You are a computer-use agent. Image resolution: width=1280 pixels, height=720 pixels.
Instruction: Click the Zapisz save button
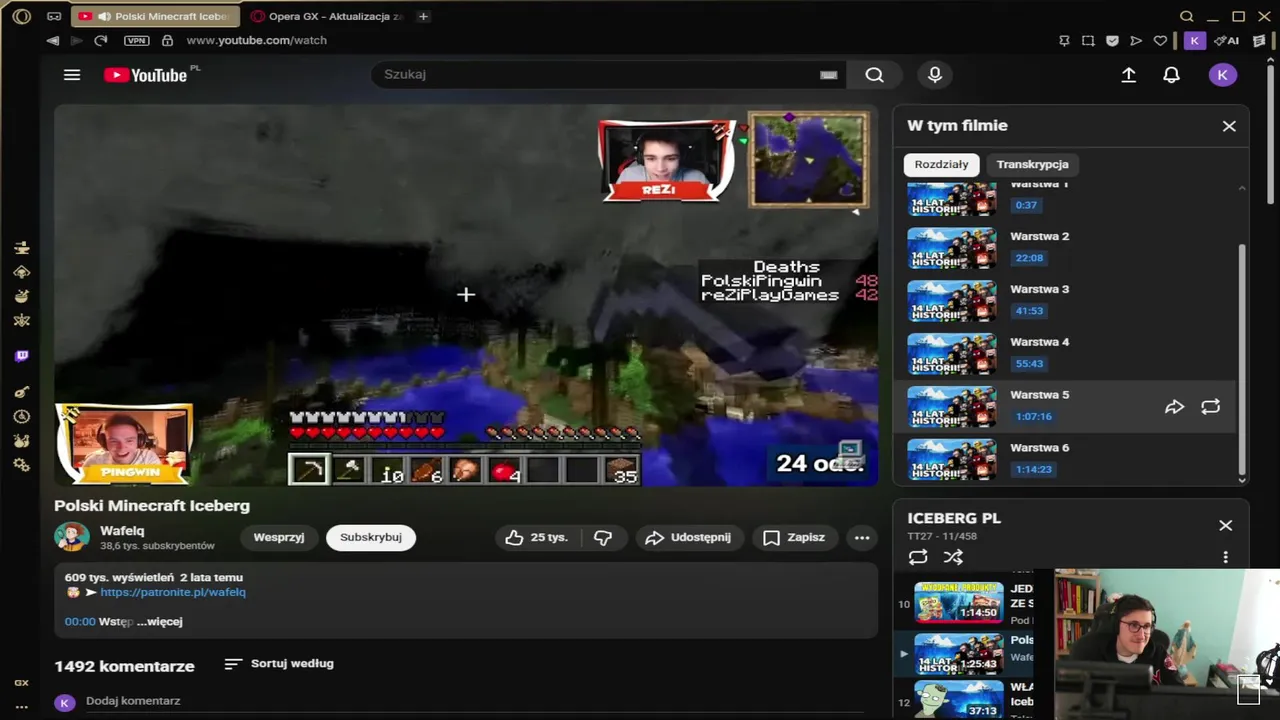coord(795,537)
